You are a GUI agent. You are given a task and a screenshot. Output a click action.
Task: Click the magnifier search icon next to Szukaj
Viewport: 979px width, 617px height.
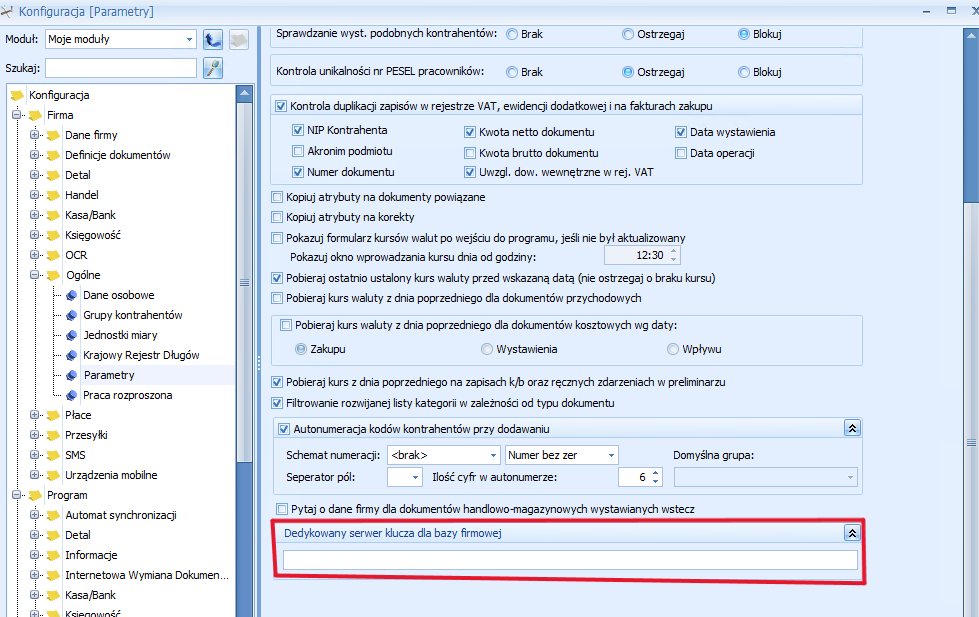pos(212,68)
